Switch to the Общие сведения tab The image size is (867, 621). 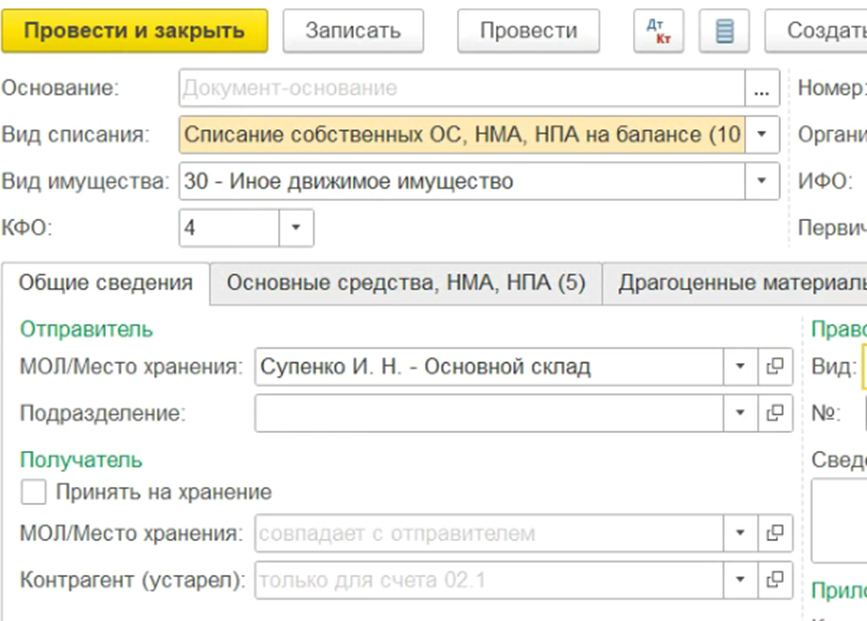click(x=106, y=283)
